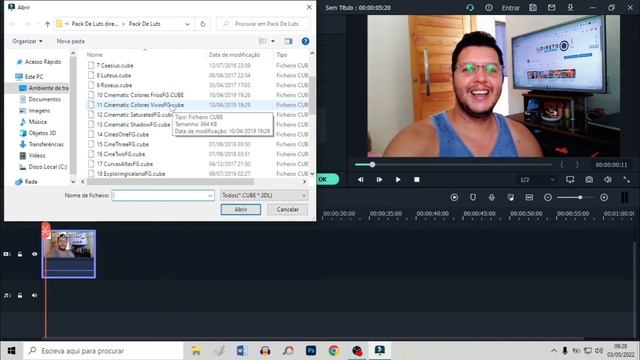Viewport: 640px width, 360px height.
Task: Click Nova pasta in dialog toolbar
Action: [71, 41]
